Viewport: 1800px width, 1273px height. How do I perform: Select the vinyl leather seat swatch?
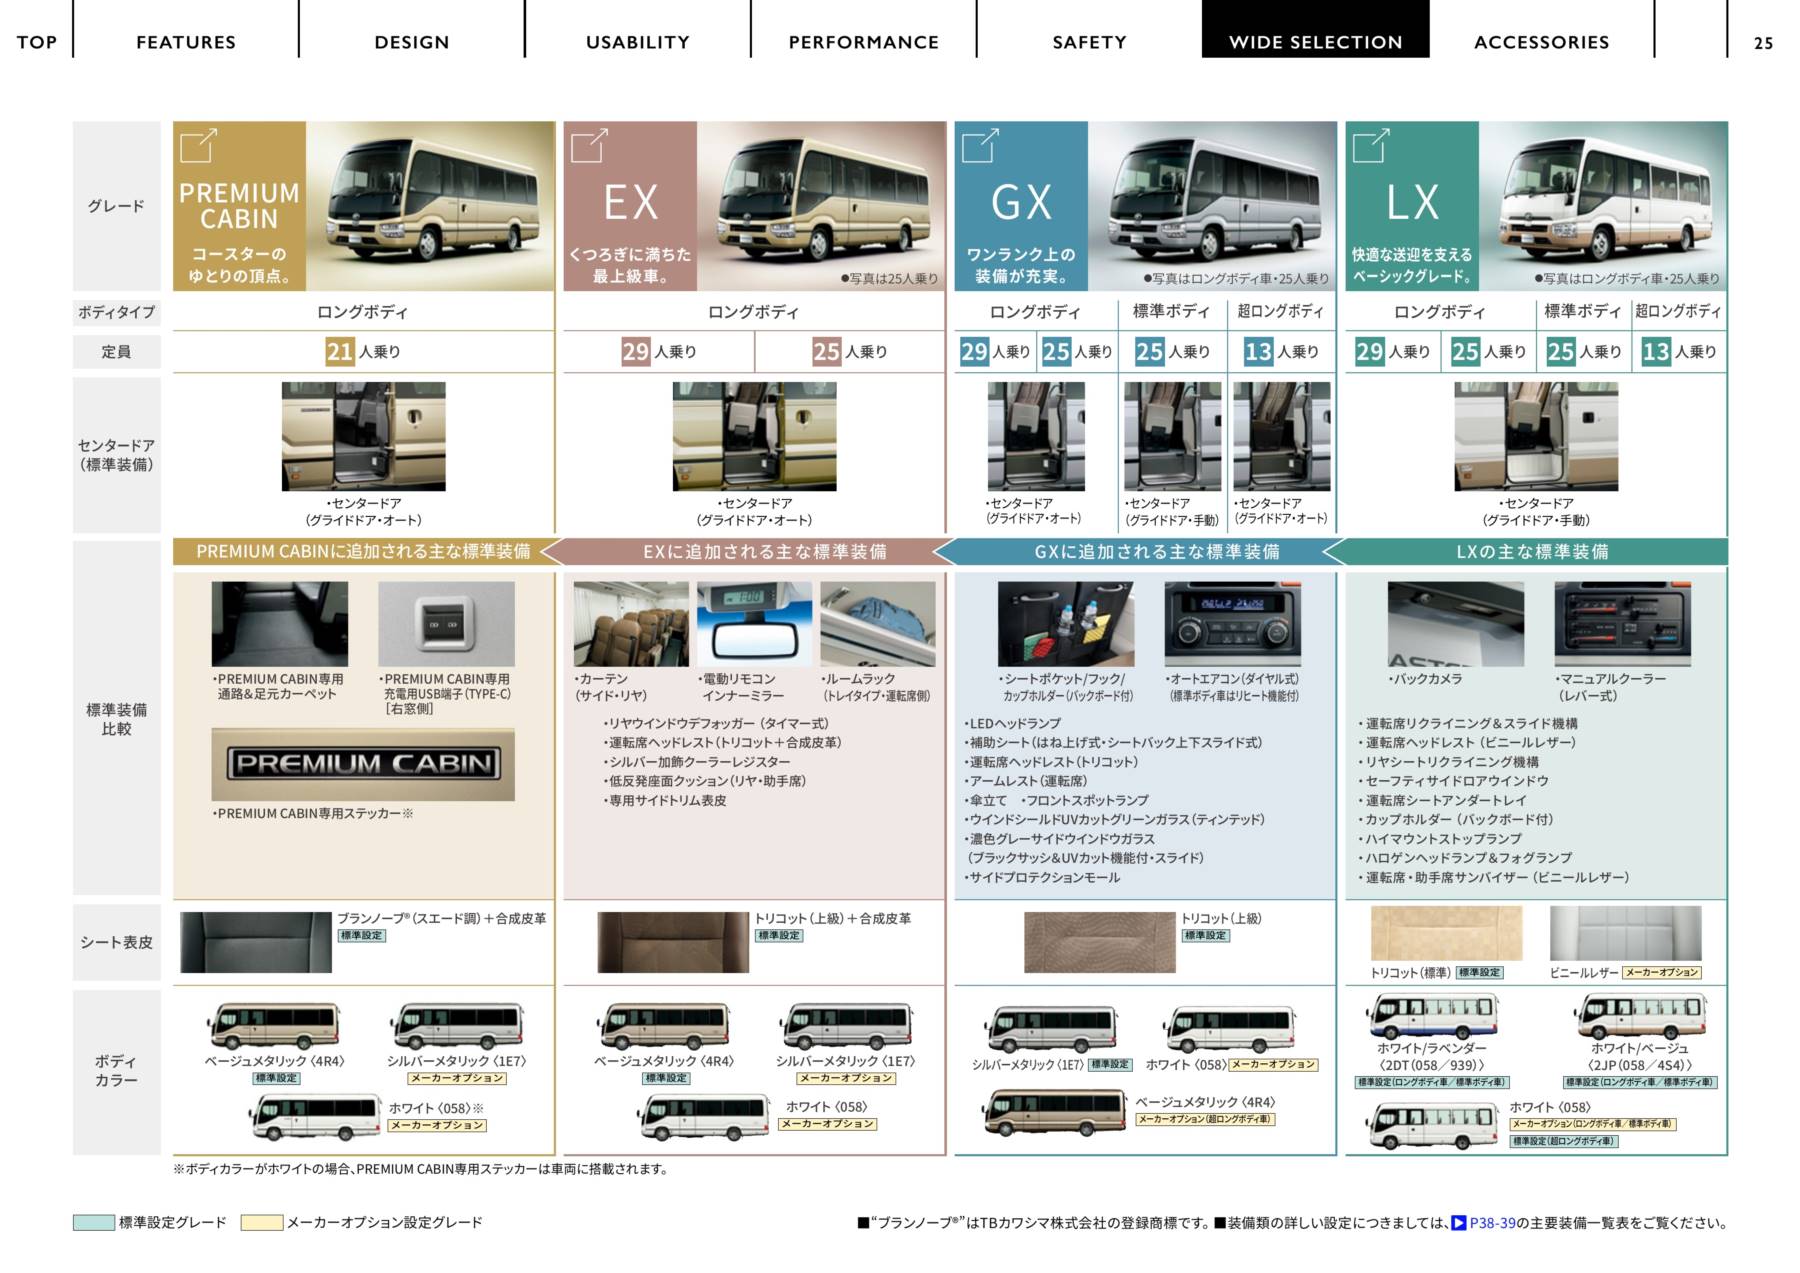click(1625, 933)
